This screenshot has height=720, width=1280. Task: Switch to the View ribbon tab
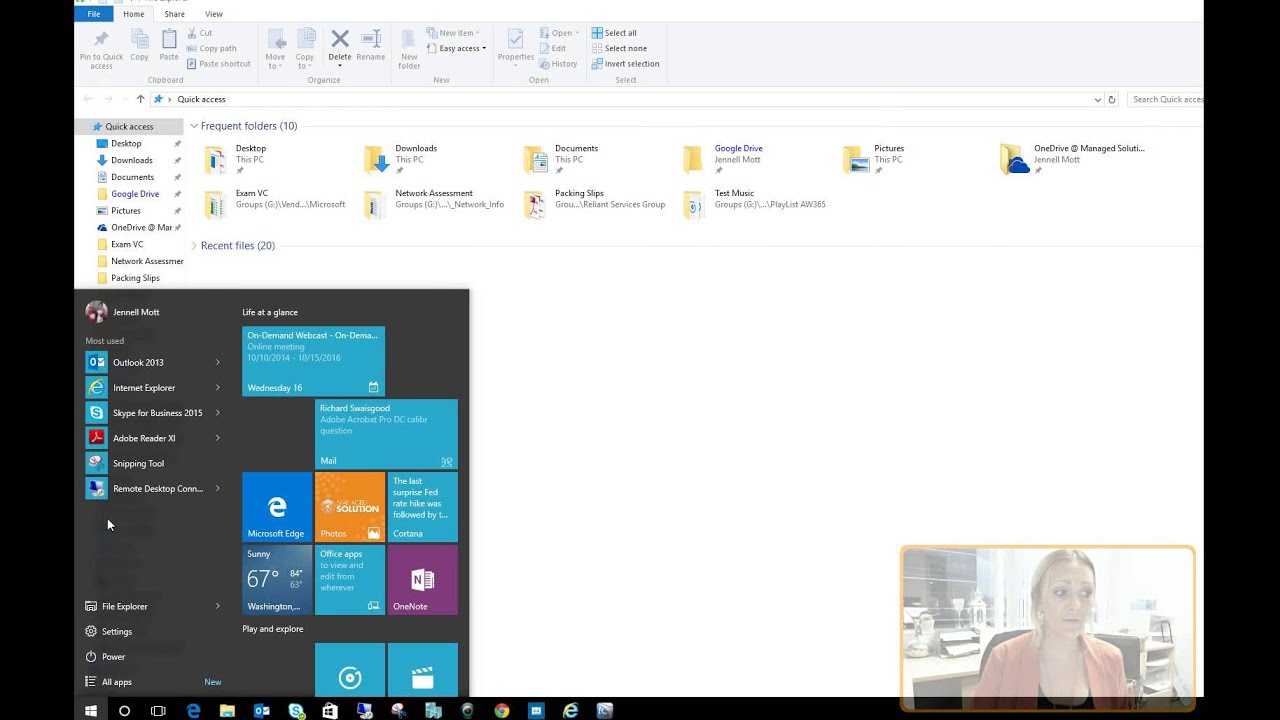(x=214, y=14)
